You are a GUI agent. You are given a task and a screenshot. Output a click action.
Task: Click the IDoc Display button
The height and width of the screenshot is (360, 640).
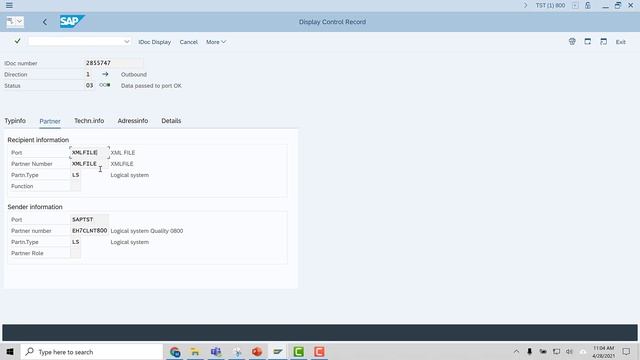pyautogui.click(x=154, y=42)
